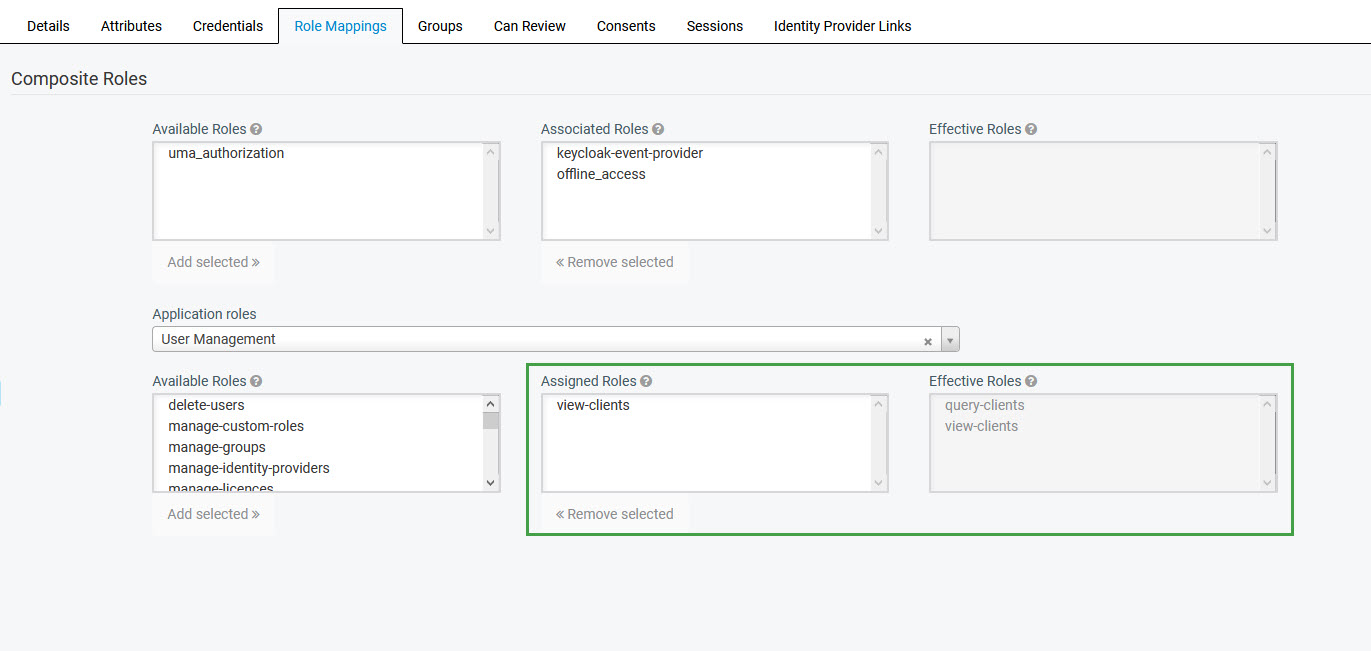Screen dimensions: 1371x651
Task: Select keycloak-event-provider in Associated Roles
Action: pyautogui.click(x=630, y=153)
